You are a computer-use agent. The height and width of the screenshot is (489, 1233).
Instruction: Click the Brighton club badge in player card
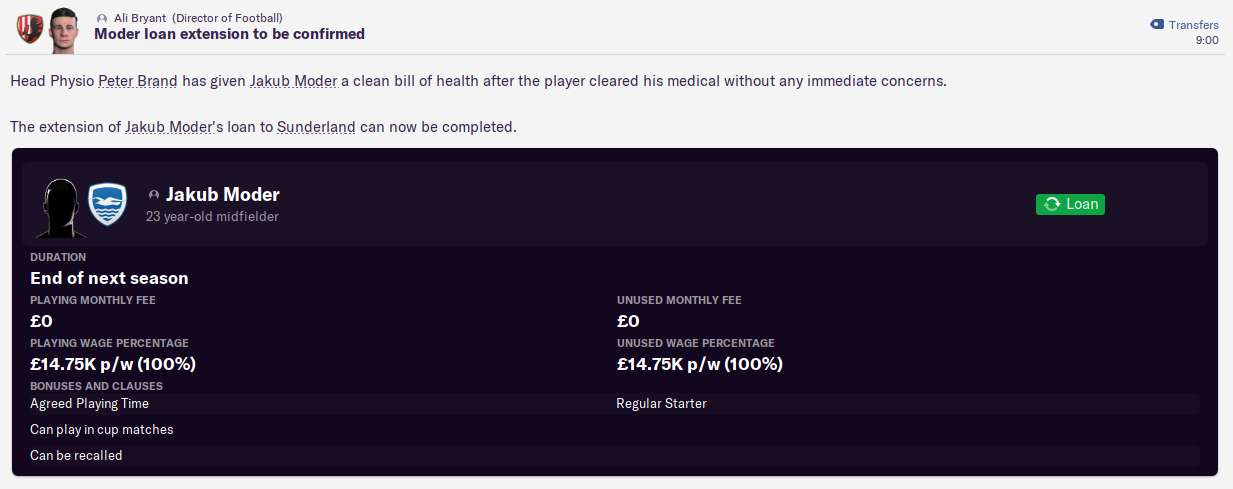(107, 204)
